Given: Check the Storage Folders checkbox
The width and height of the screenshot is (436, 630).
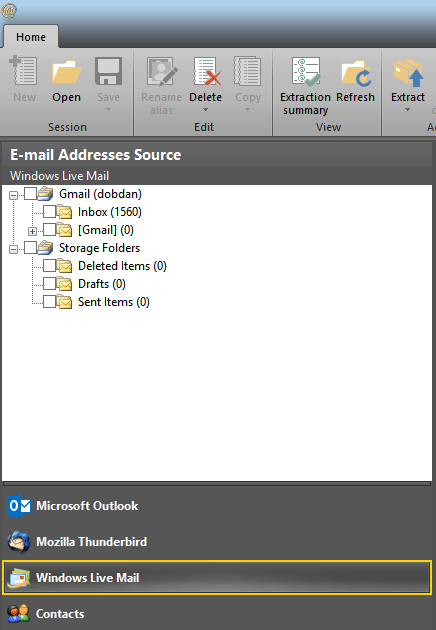Looking at the screenshot, I should pyautogui.click(x=31, y=248).
